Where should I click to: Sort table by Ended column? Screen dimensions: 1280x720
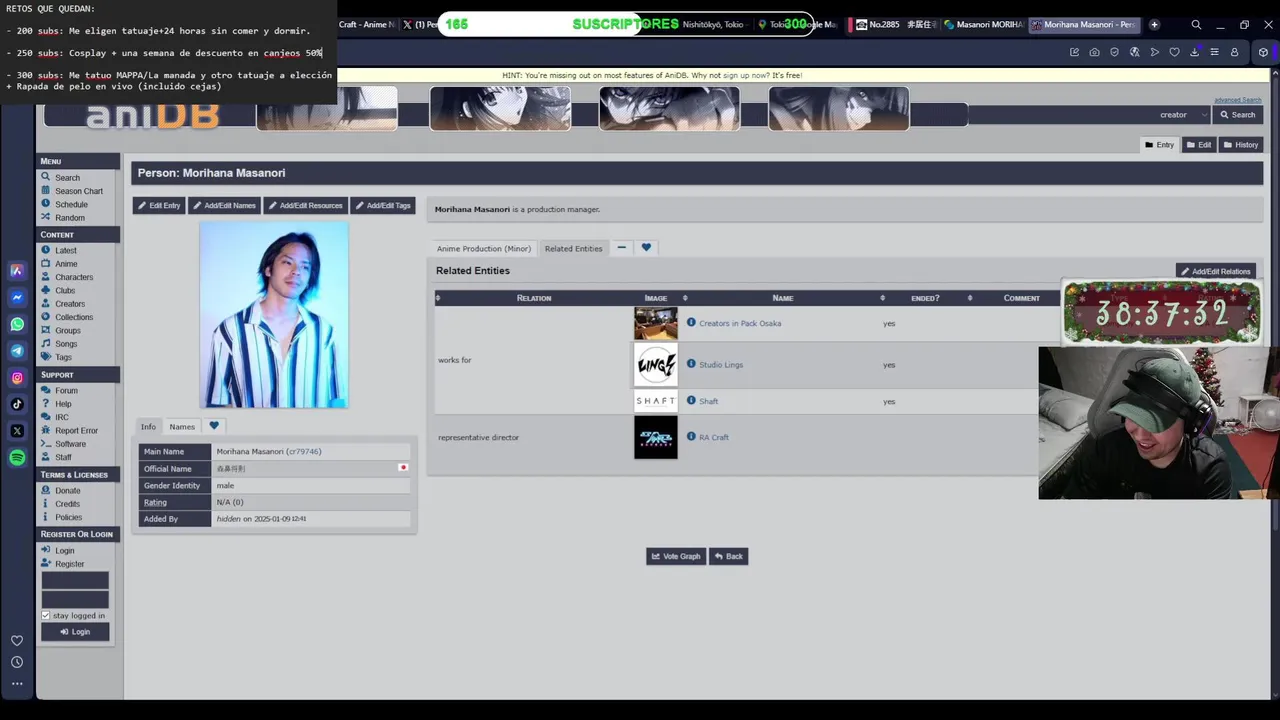pyautogui.click(x=925, y=298)
